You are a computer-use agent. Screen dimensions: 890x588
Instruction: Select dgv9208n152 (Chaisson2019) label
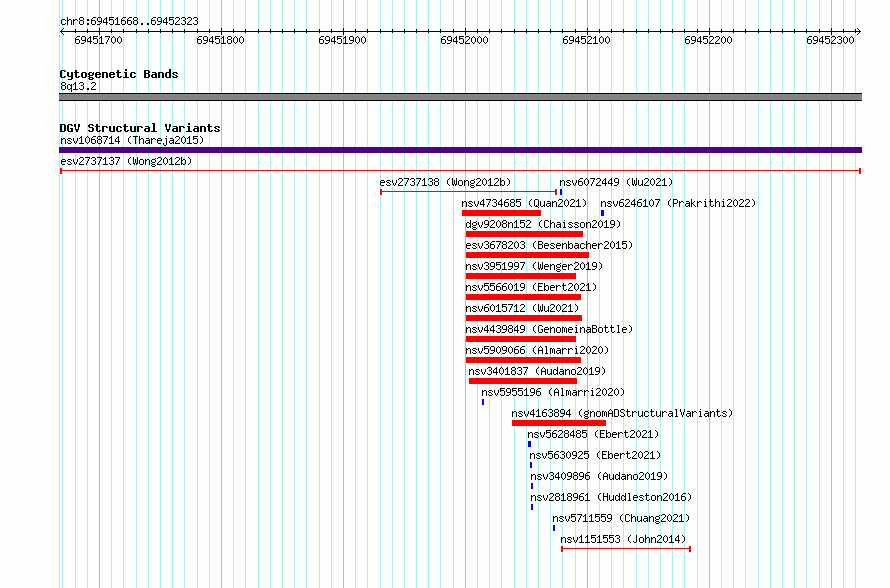(x=543, y=224)
